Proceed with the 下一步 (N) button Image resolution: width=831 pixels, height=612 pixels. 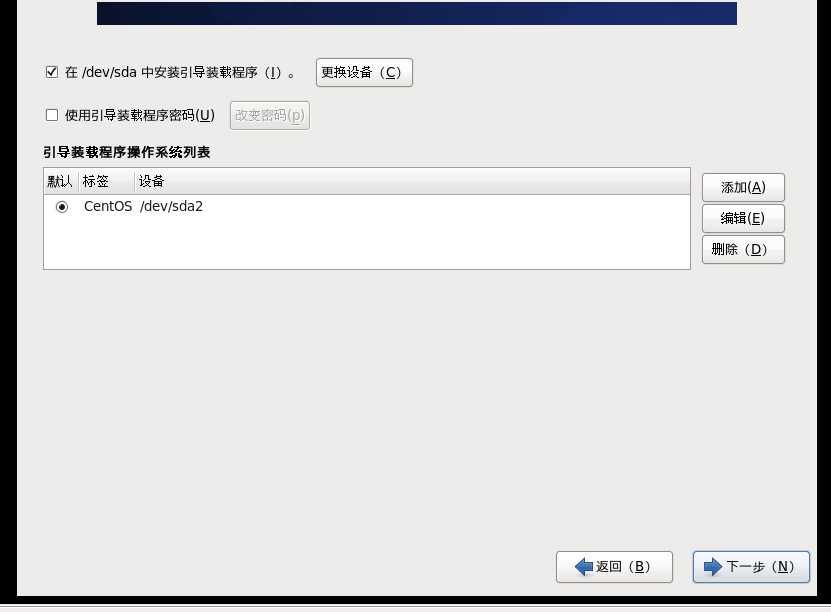click(751, 566)
